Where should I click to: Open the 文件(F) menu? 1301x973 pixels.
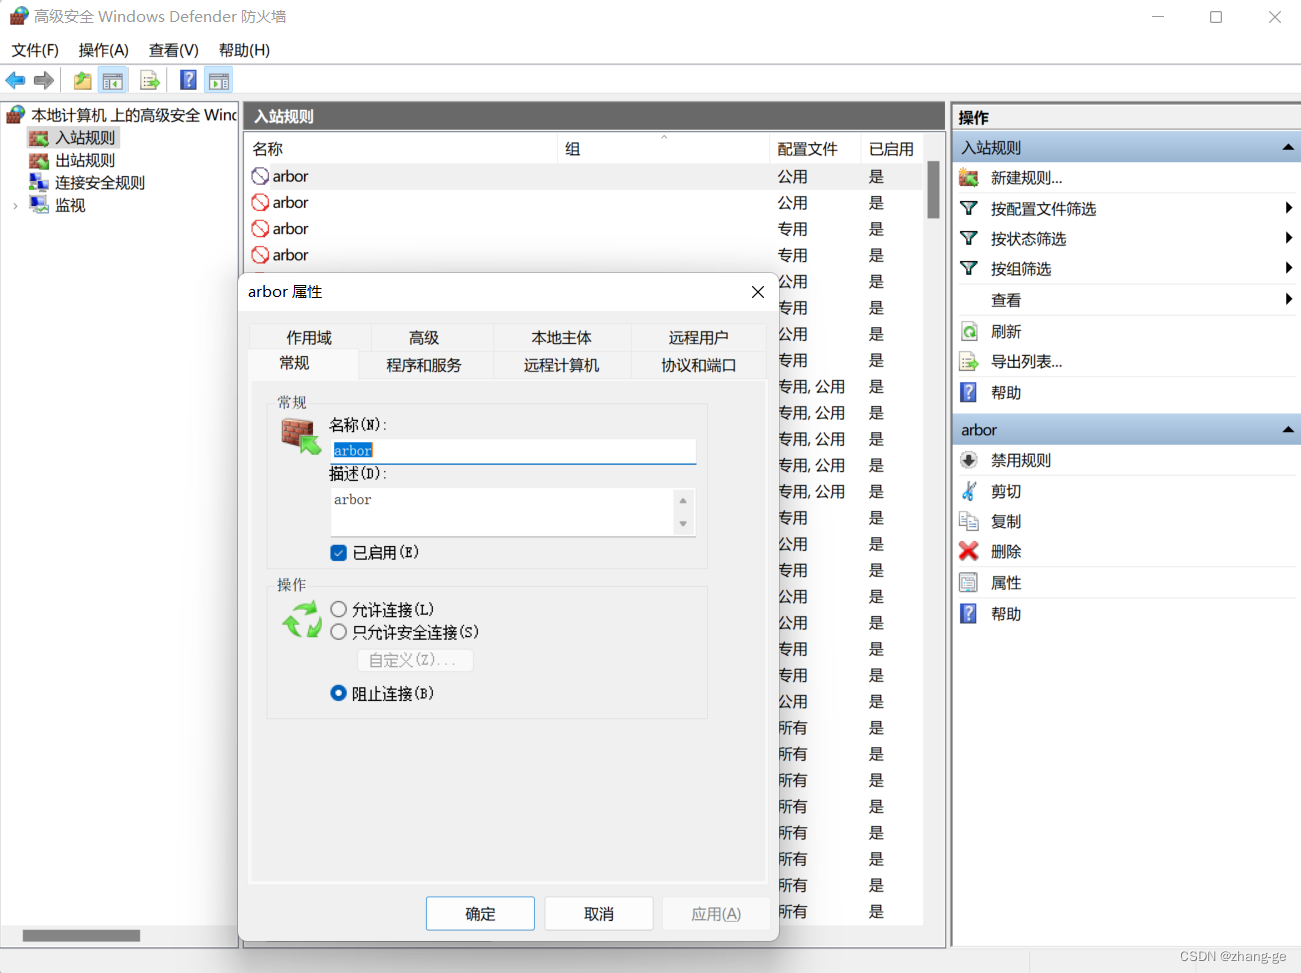tap(35, 50)
